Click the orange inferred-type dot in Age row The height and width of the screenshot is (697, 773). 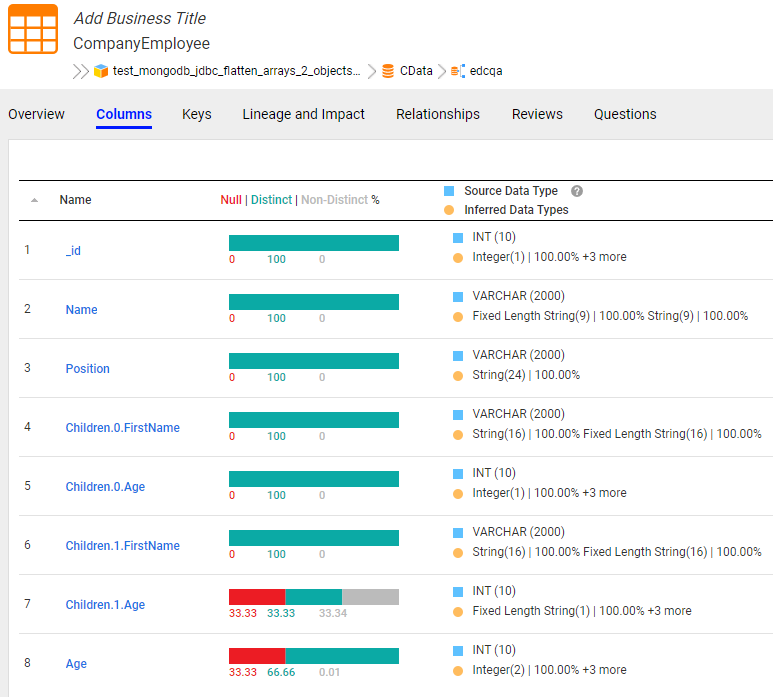click(458, 670)
